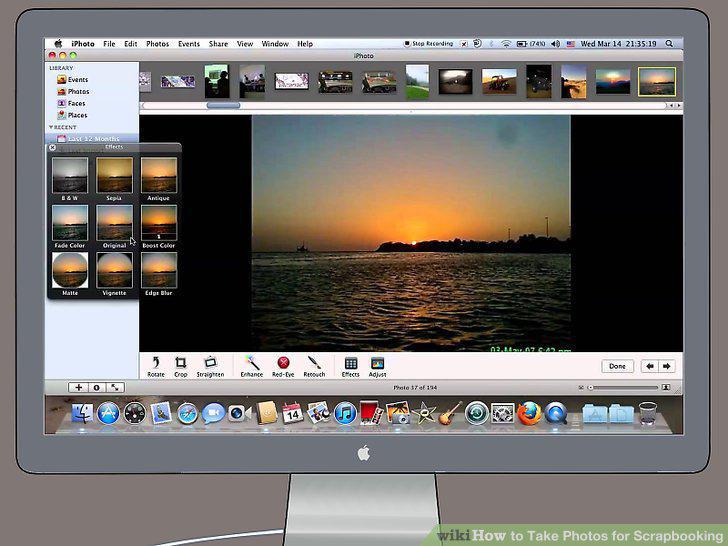Image resolution: width=728 pixels, height=546 pixels.
Task: Select the Crop tool
Action: pos(181,366)
